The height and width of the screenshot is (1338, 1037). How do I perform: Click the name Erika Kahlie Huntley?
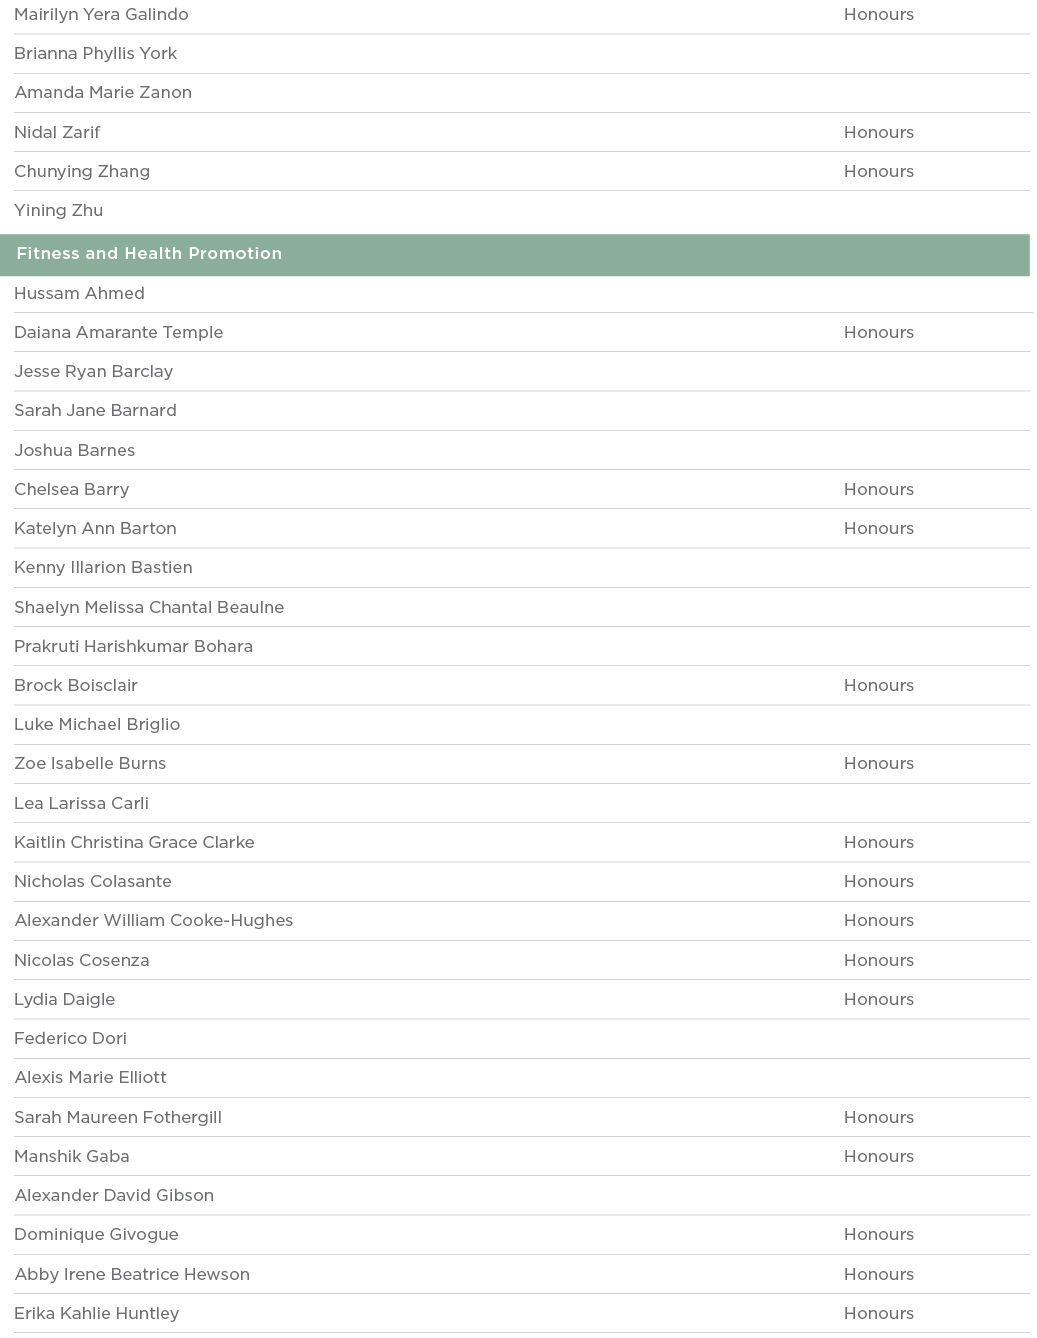tap(96, 1313)
